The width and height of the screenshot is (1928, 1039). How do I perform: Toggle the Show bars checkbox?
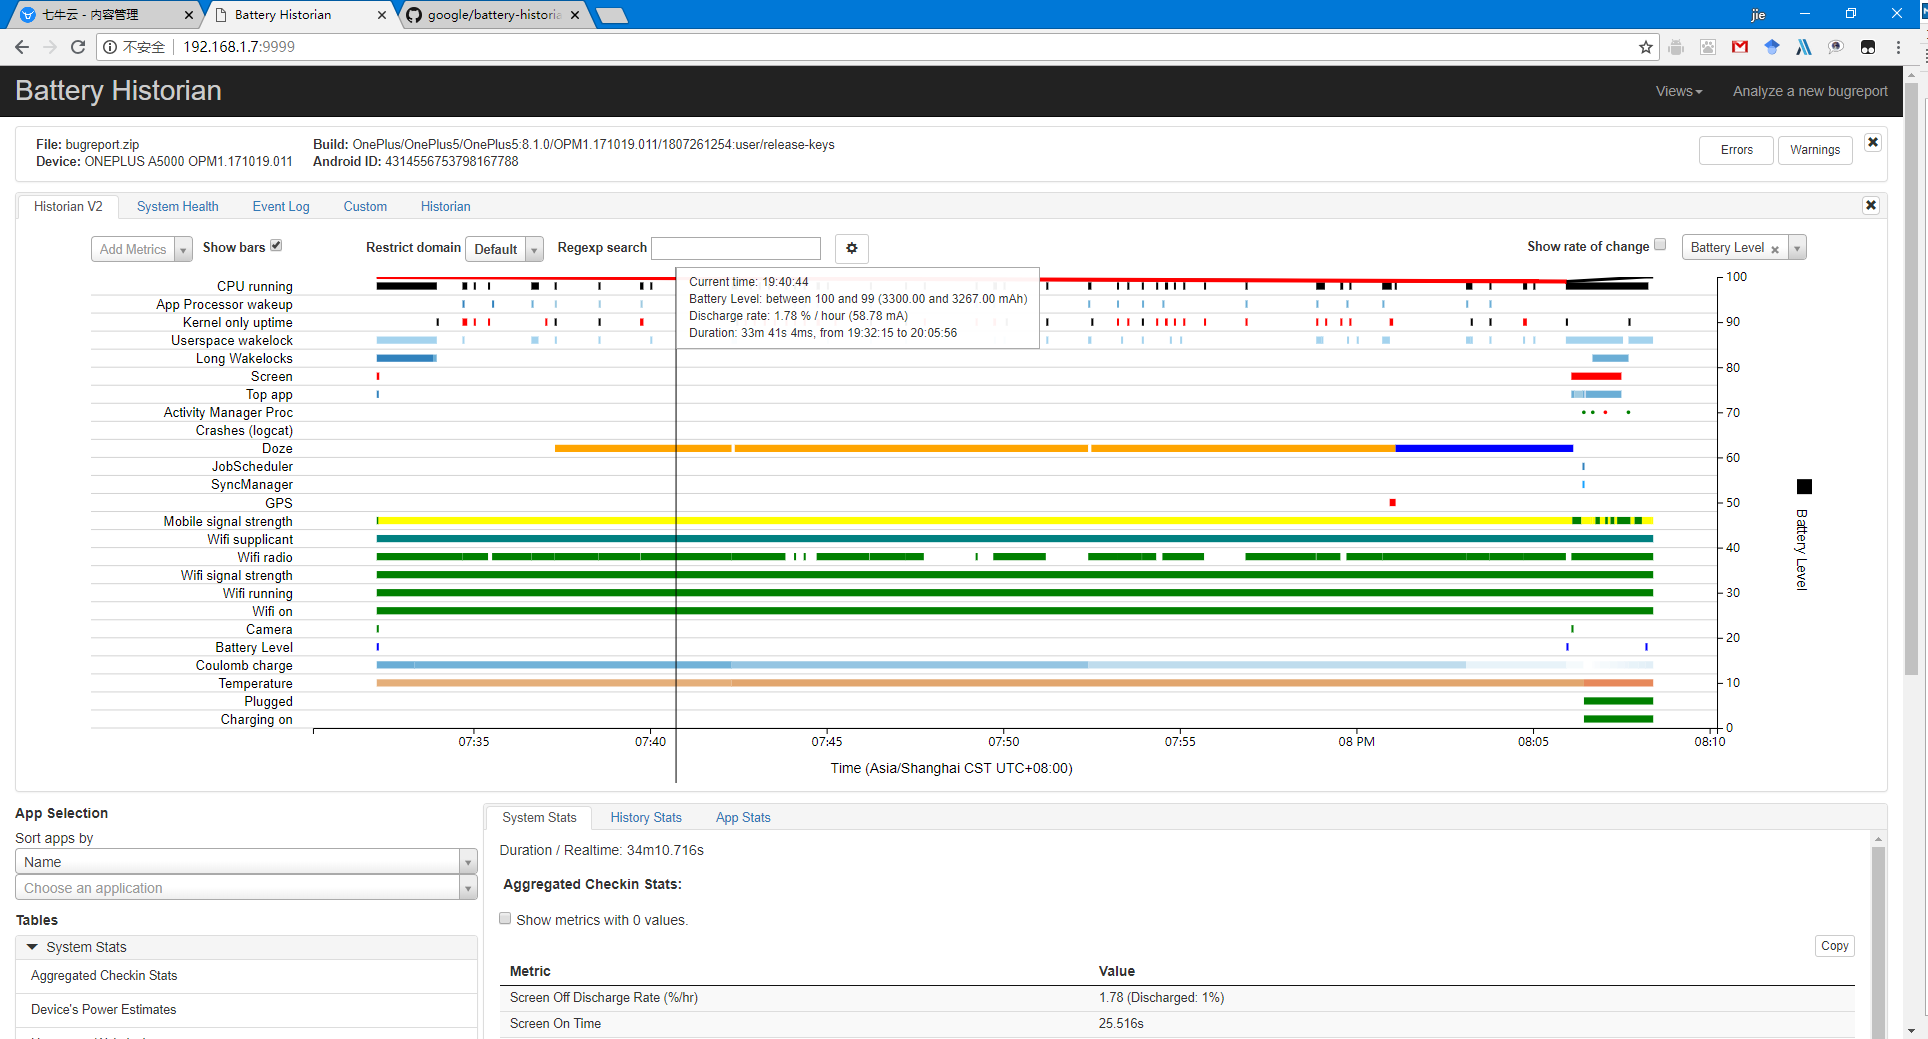point(276,245)
